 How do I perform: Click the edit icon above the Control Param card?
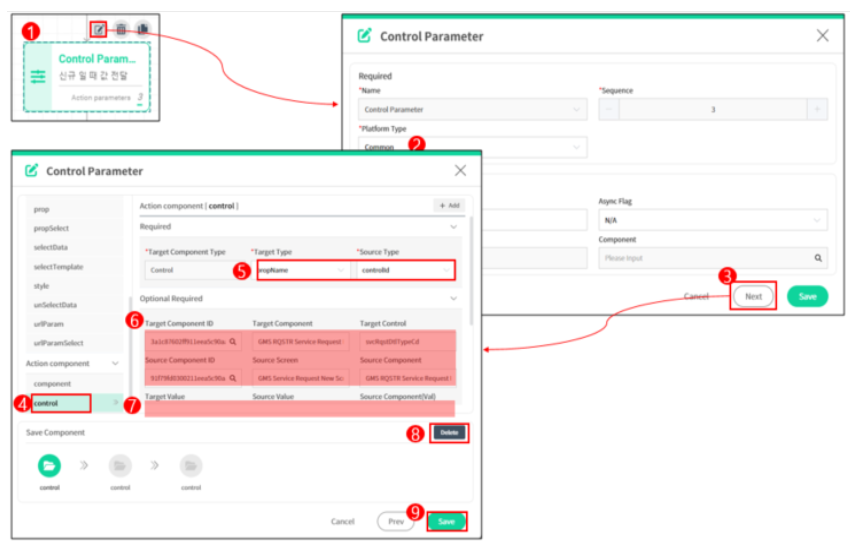98,29
